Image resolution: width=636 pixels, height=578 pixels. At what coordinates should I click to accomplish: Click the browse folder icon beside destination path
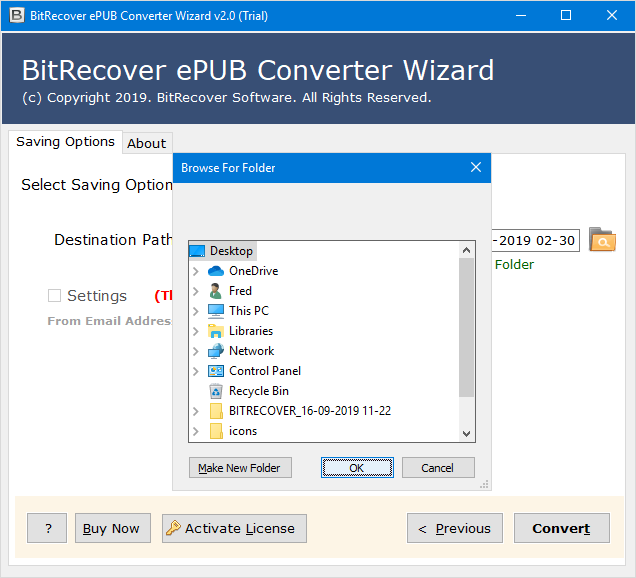tap(602, 239)
